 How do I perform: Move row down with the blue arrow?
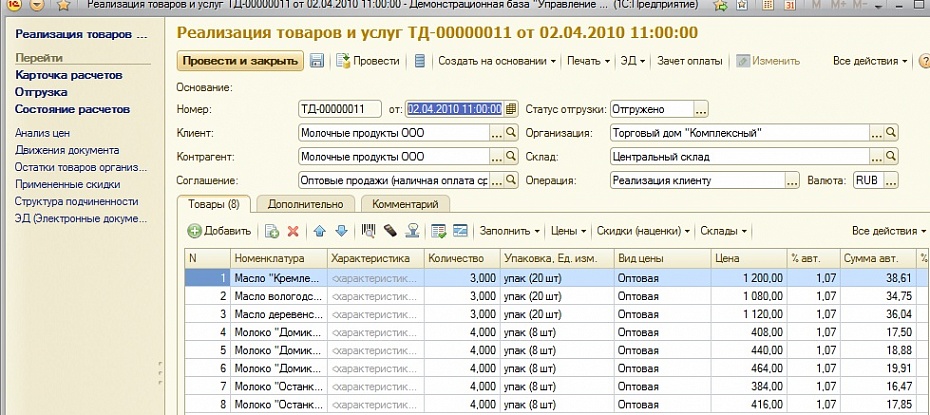point(341,231)
